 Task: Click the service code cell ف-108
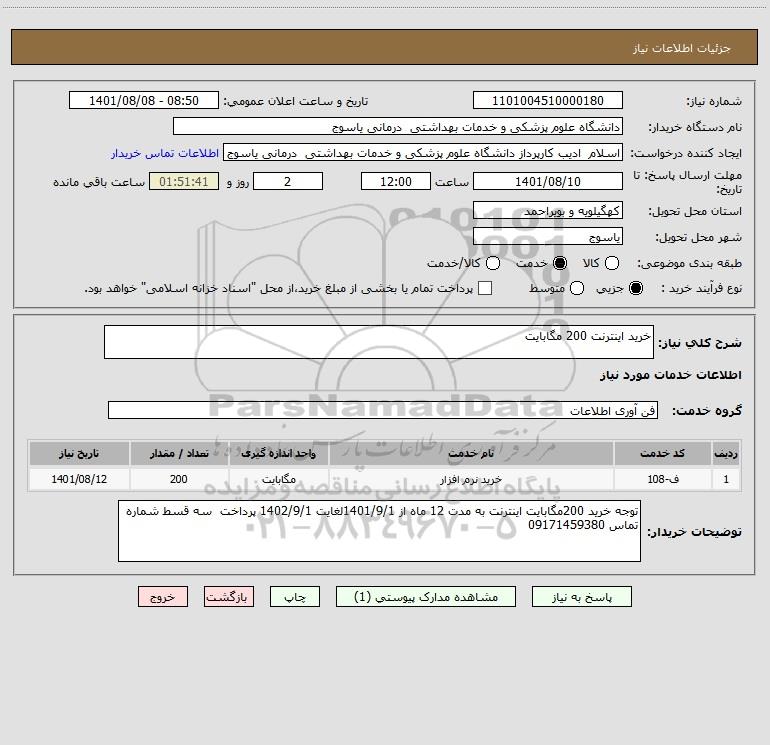click(x=662, y=479)
